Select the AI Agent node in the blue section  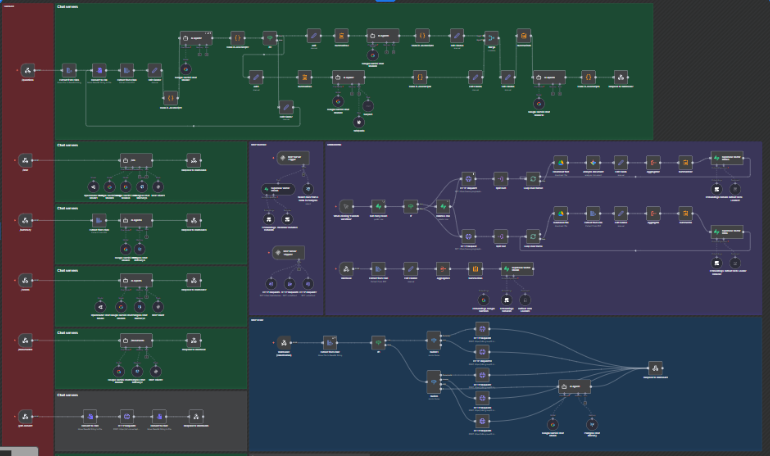[x=575, y=386]
